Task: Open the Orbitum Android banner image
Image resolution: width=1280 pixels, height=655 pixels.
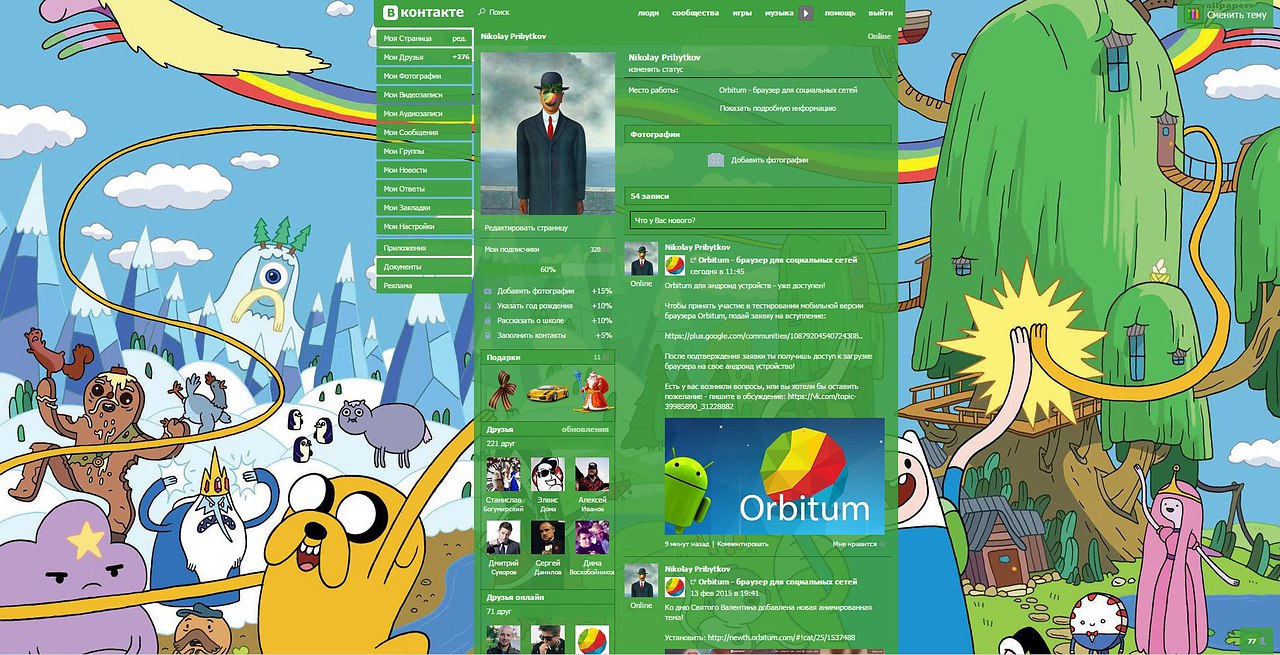Action: point(775,476)
